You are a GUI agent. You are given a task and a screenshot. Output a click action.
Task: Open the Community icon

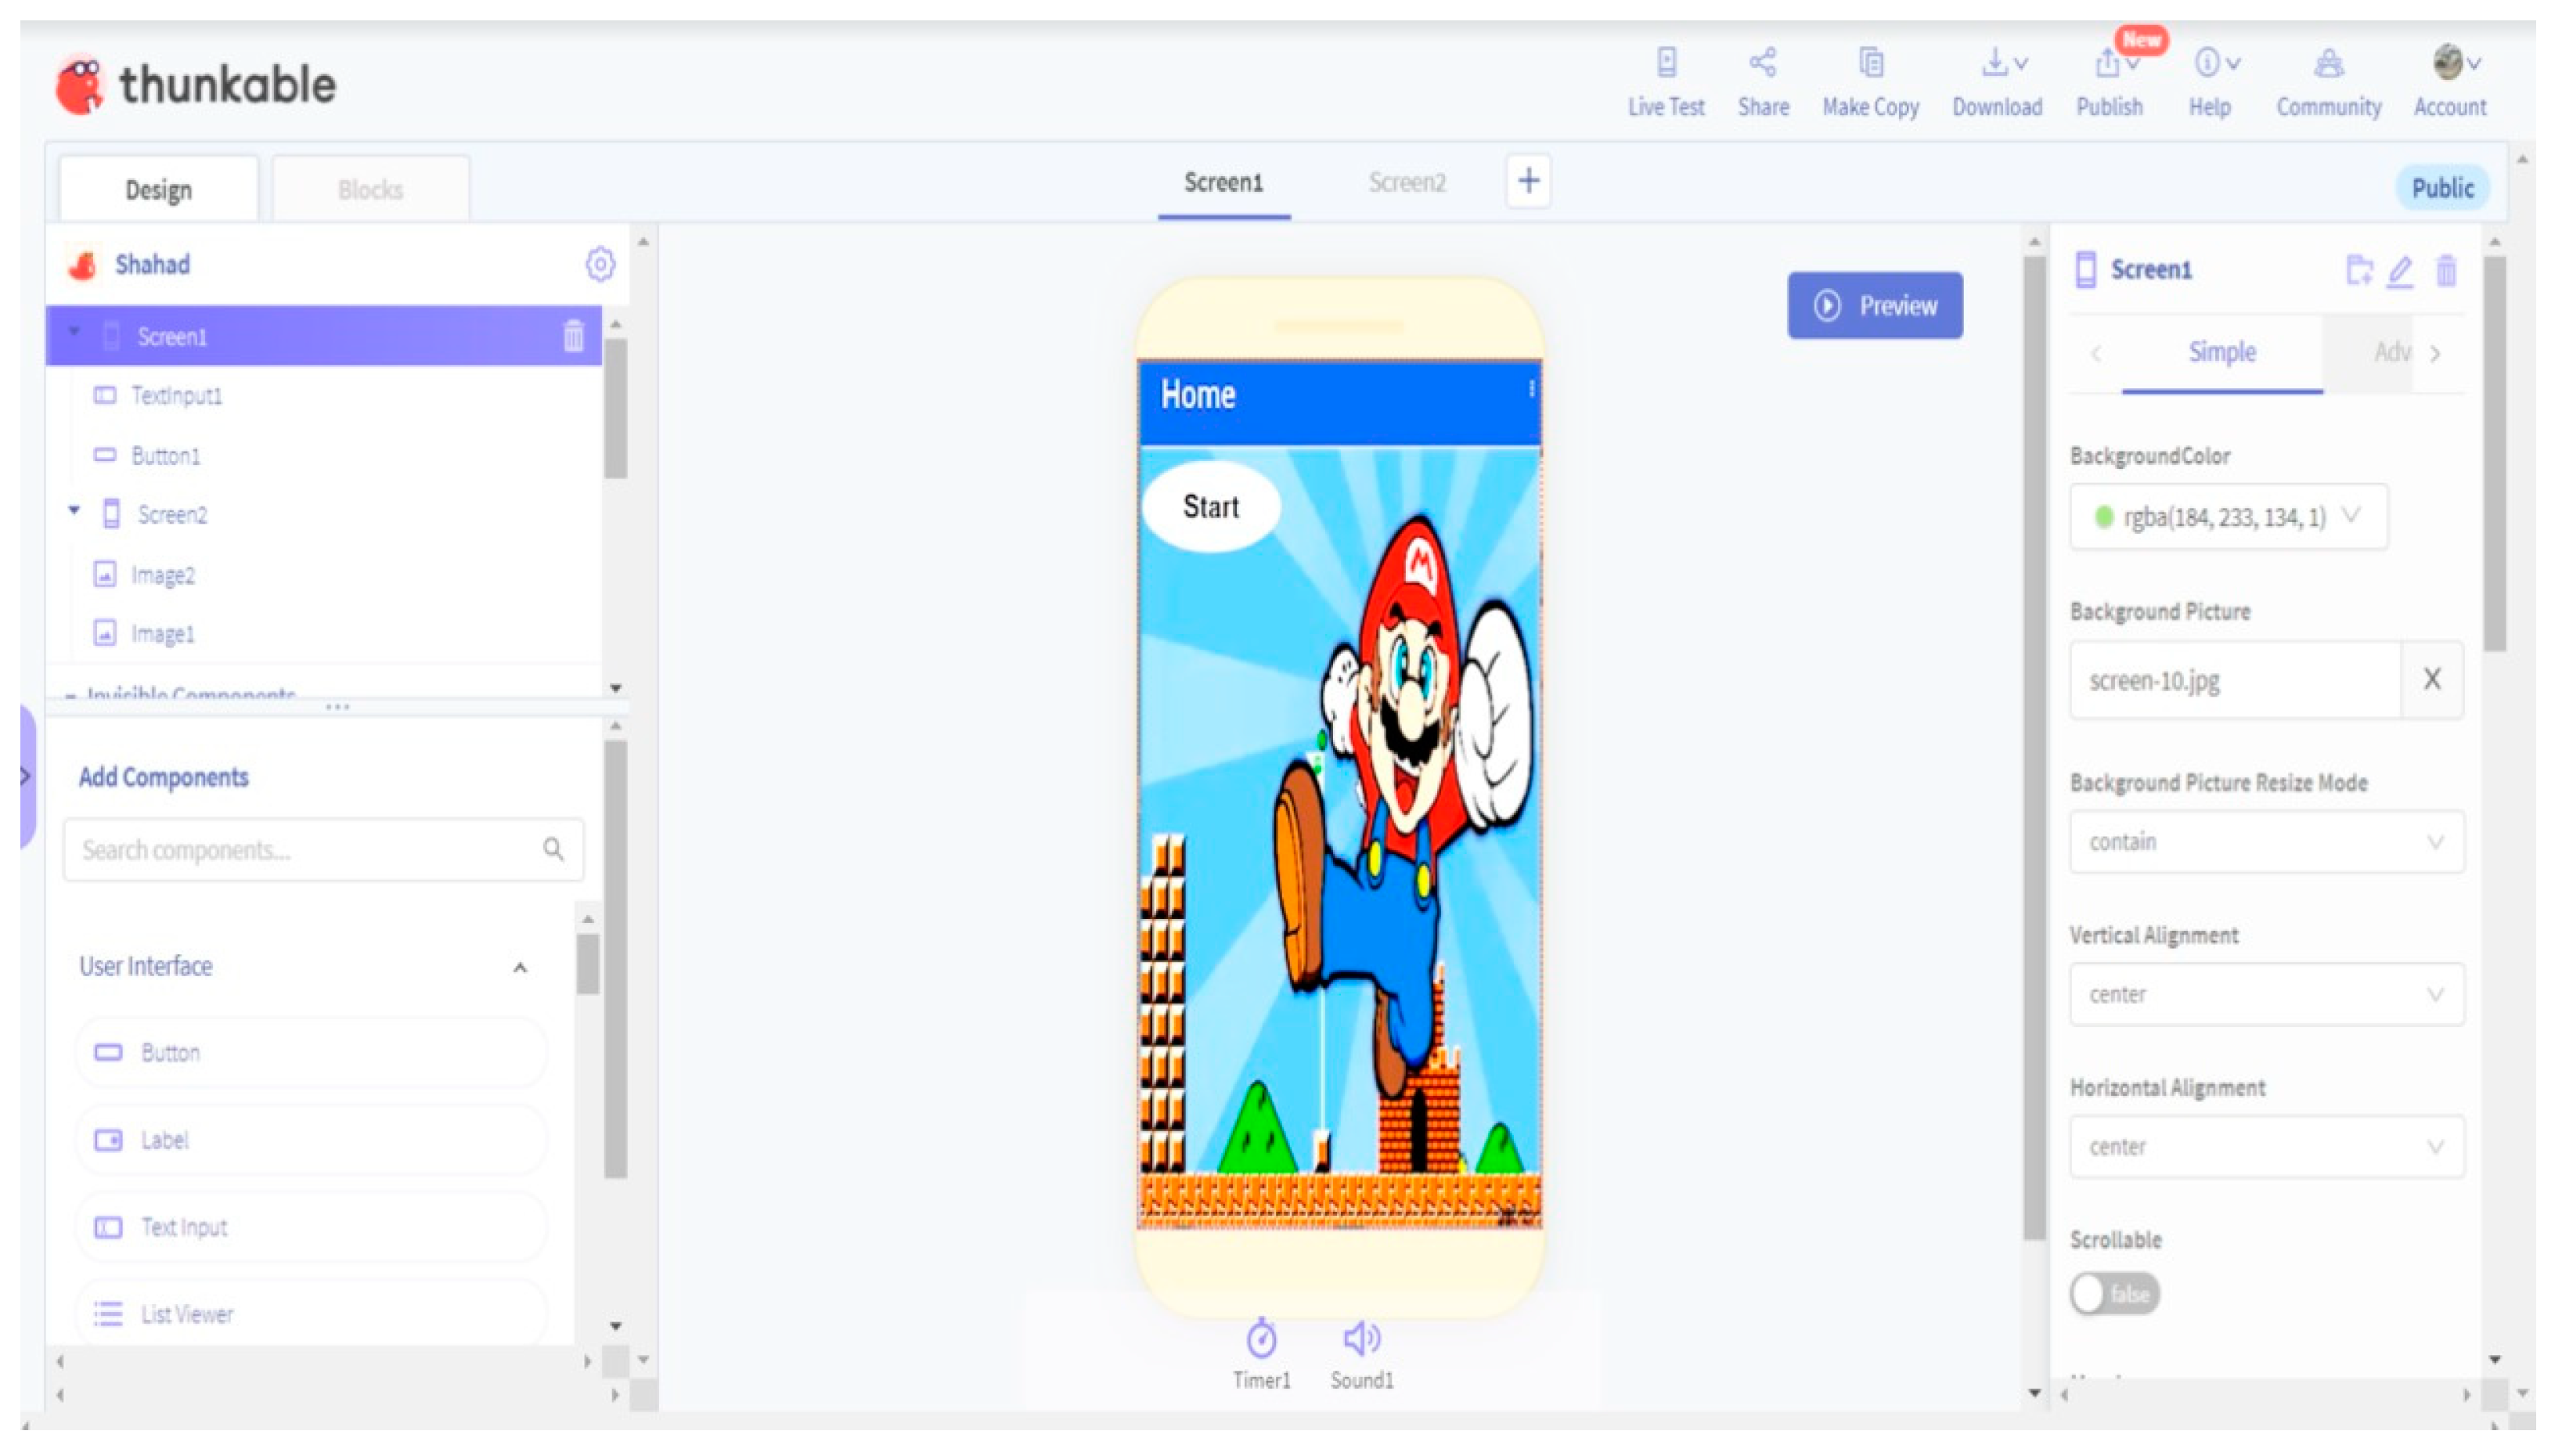tap(2327, 64)
